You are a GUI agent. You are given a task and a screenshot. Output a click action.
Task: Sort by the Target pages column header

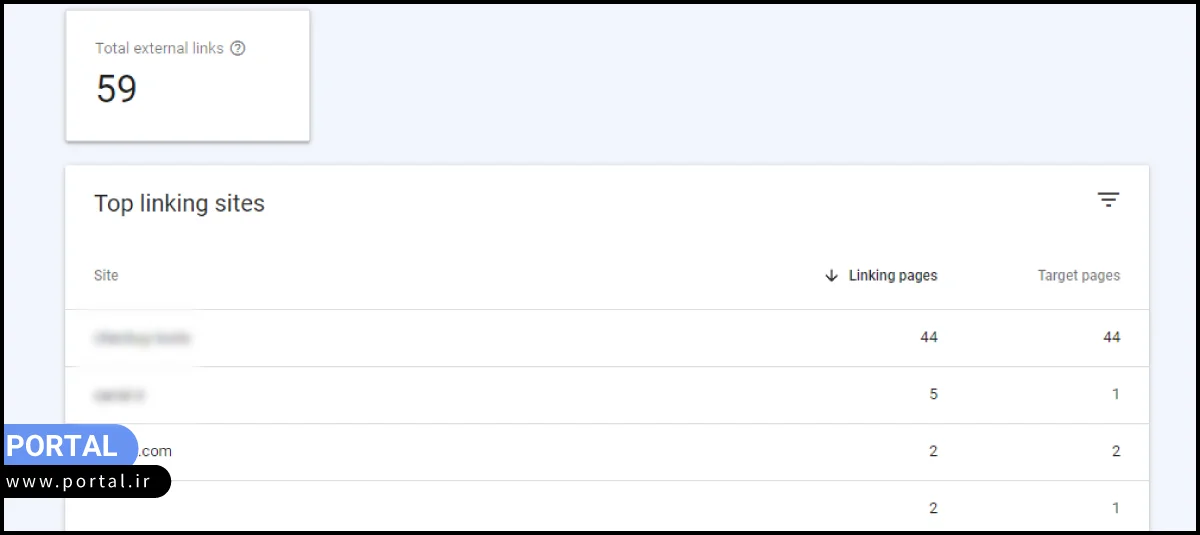[1078, 276]
